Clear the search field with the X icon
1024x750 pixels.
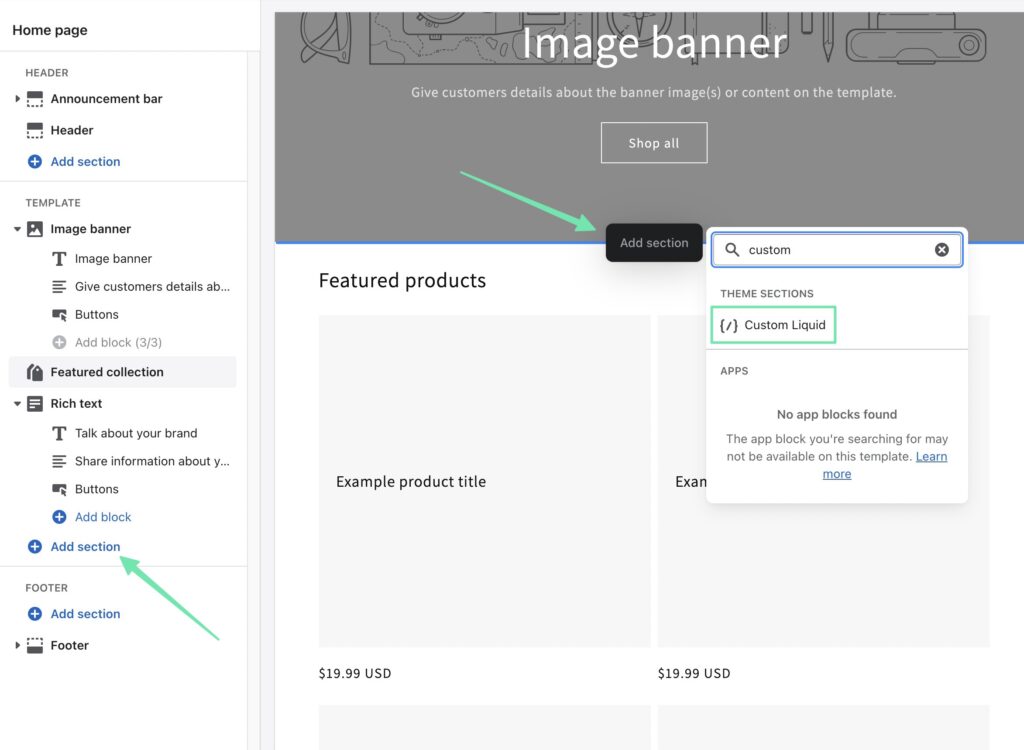941,250
